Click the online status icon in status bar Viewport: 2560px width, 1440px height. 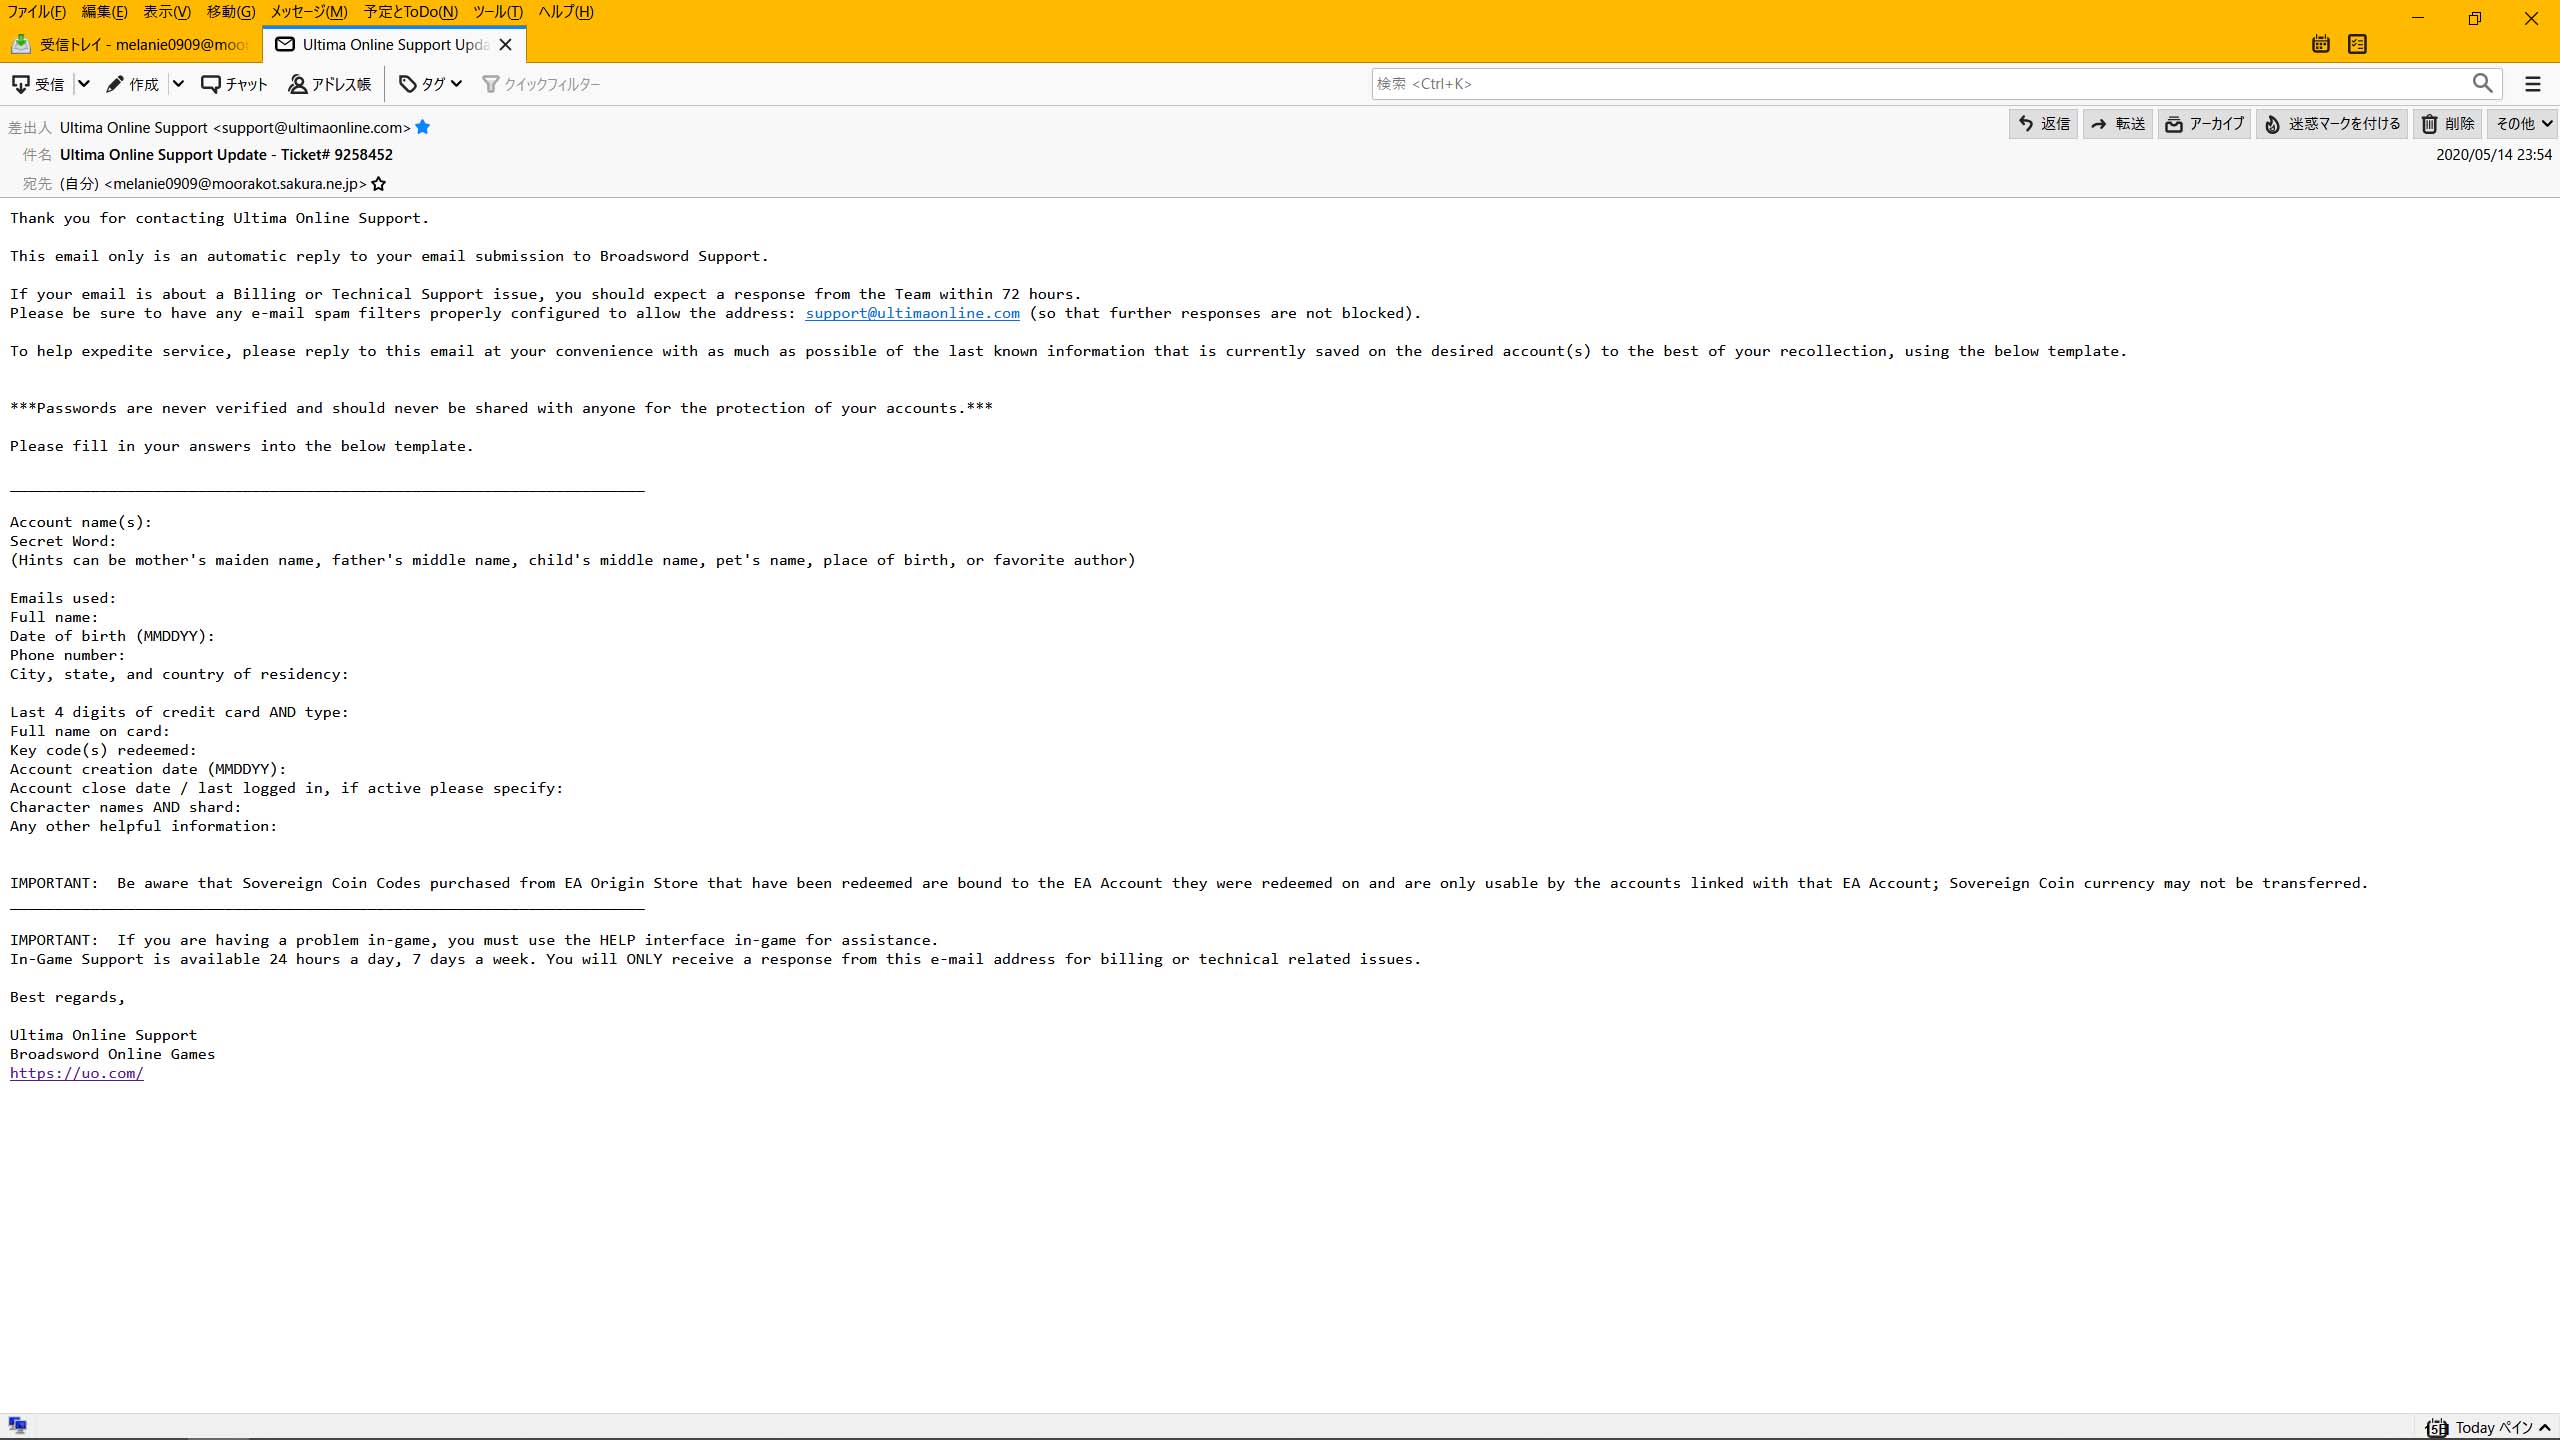pyautogui.click(x=17, y=1426)
